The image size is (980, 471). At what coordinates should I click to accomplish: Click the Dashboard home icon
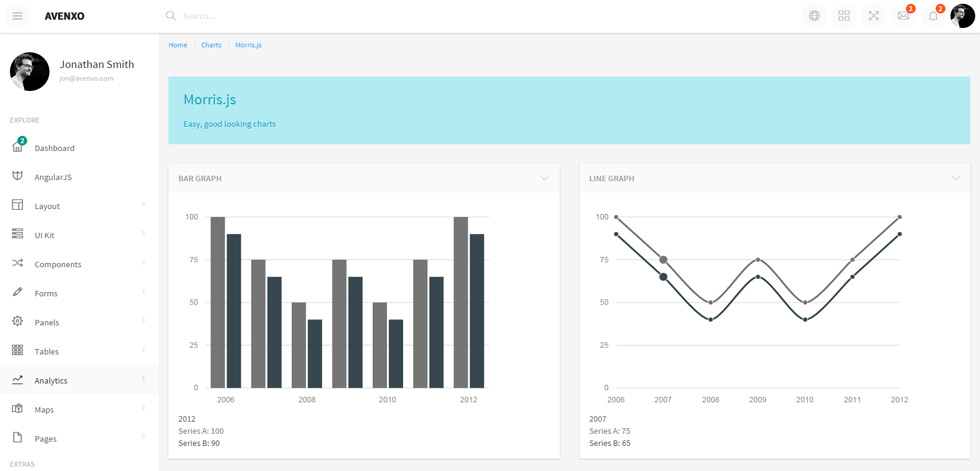(18, 147)
